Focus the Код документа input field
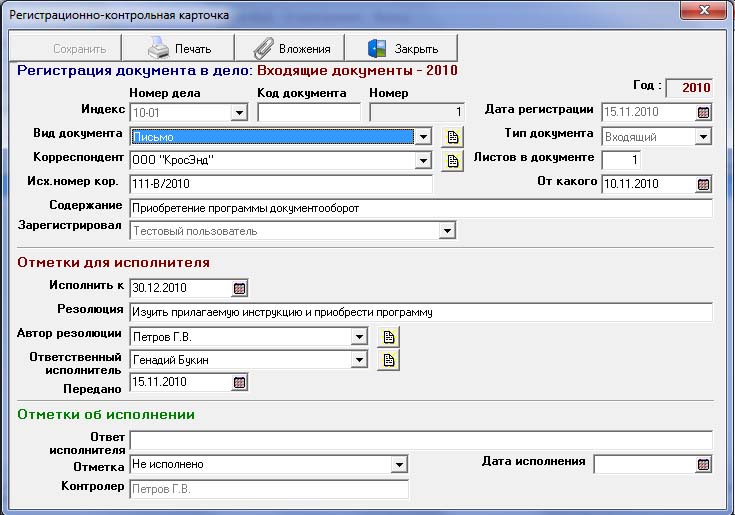735x515 pixels. point(308,113)
